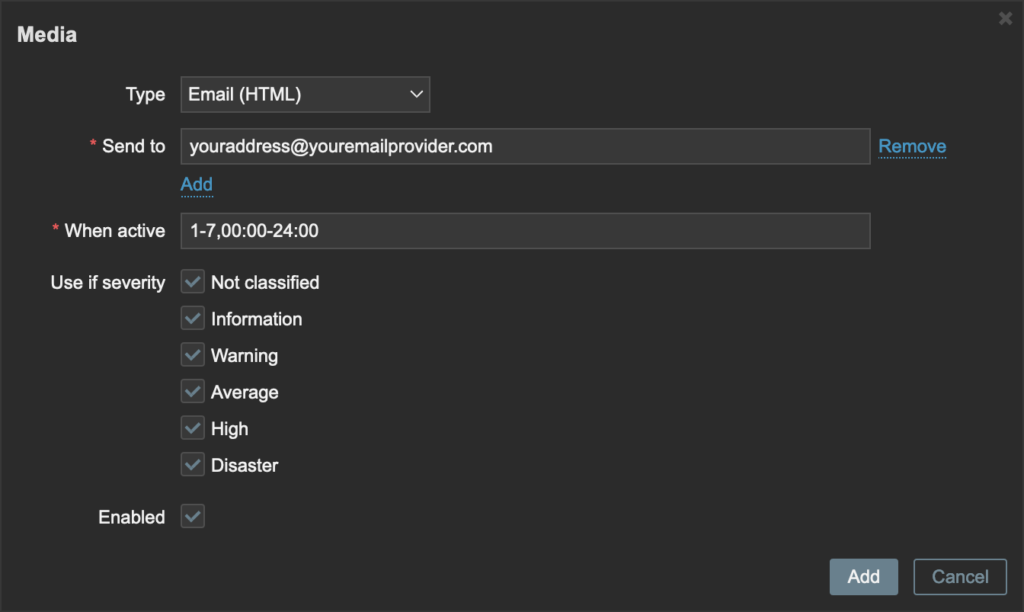Uncheck the Disaster severity checkbox

coord(193,465)
